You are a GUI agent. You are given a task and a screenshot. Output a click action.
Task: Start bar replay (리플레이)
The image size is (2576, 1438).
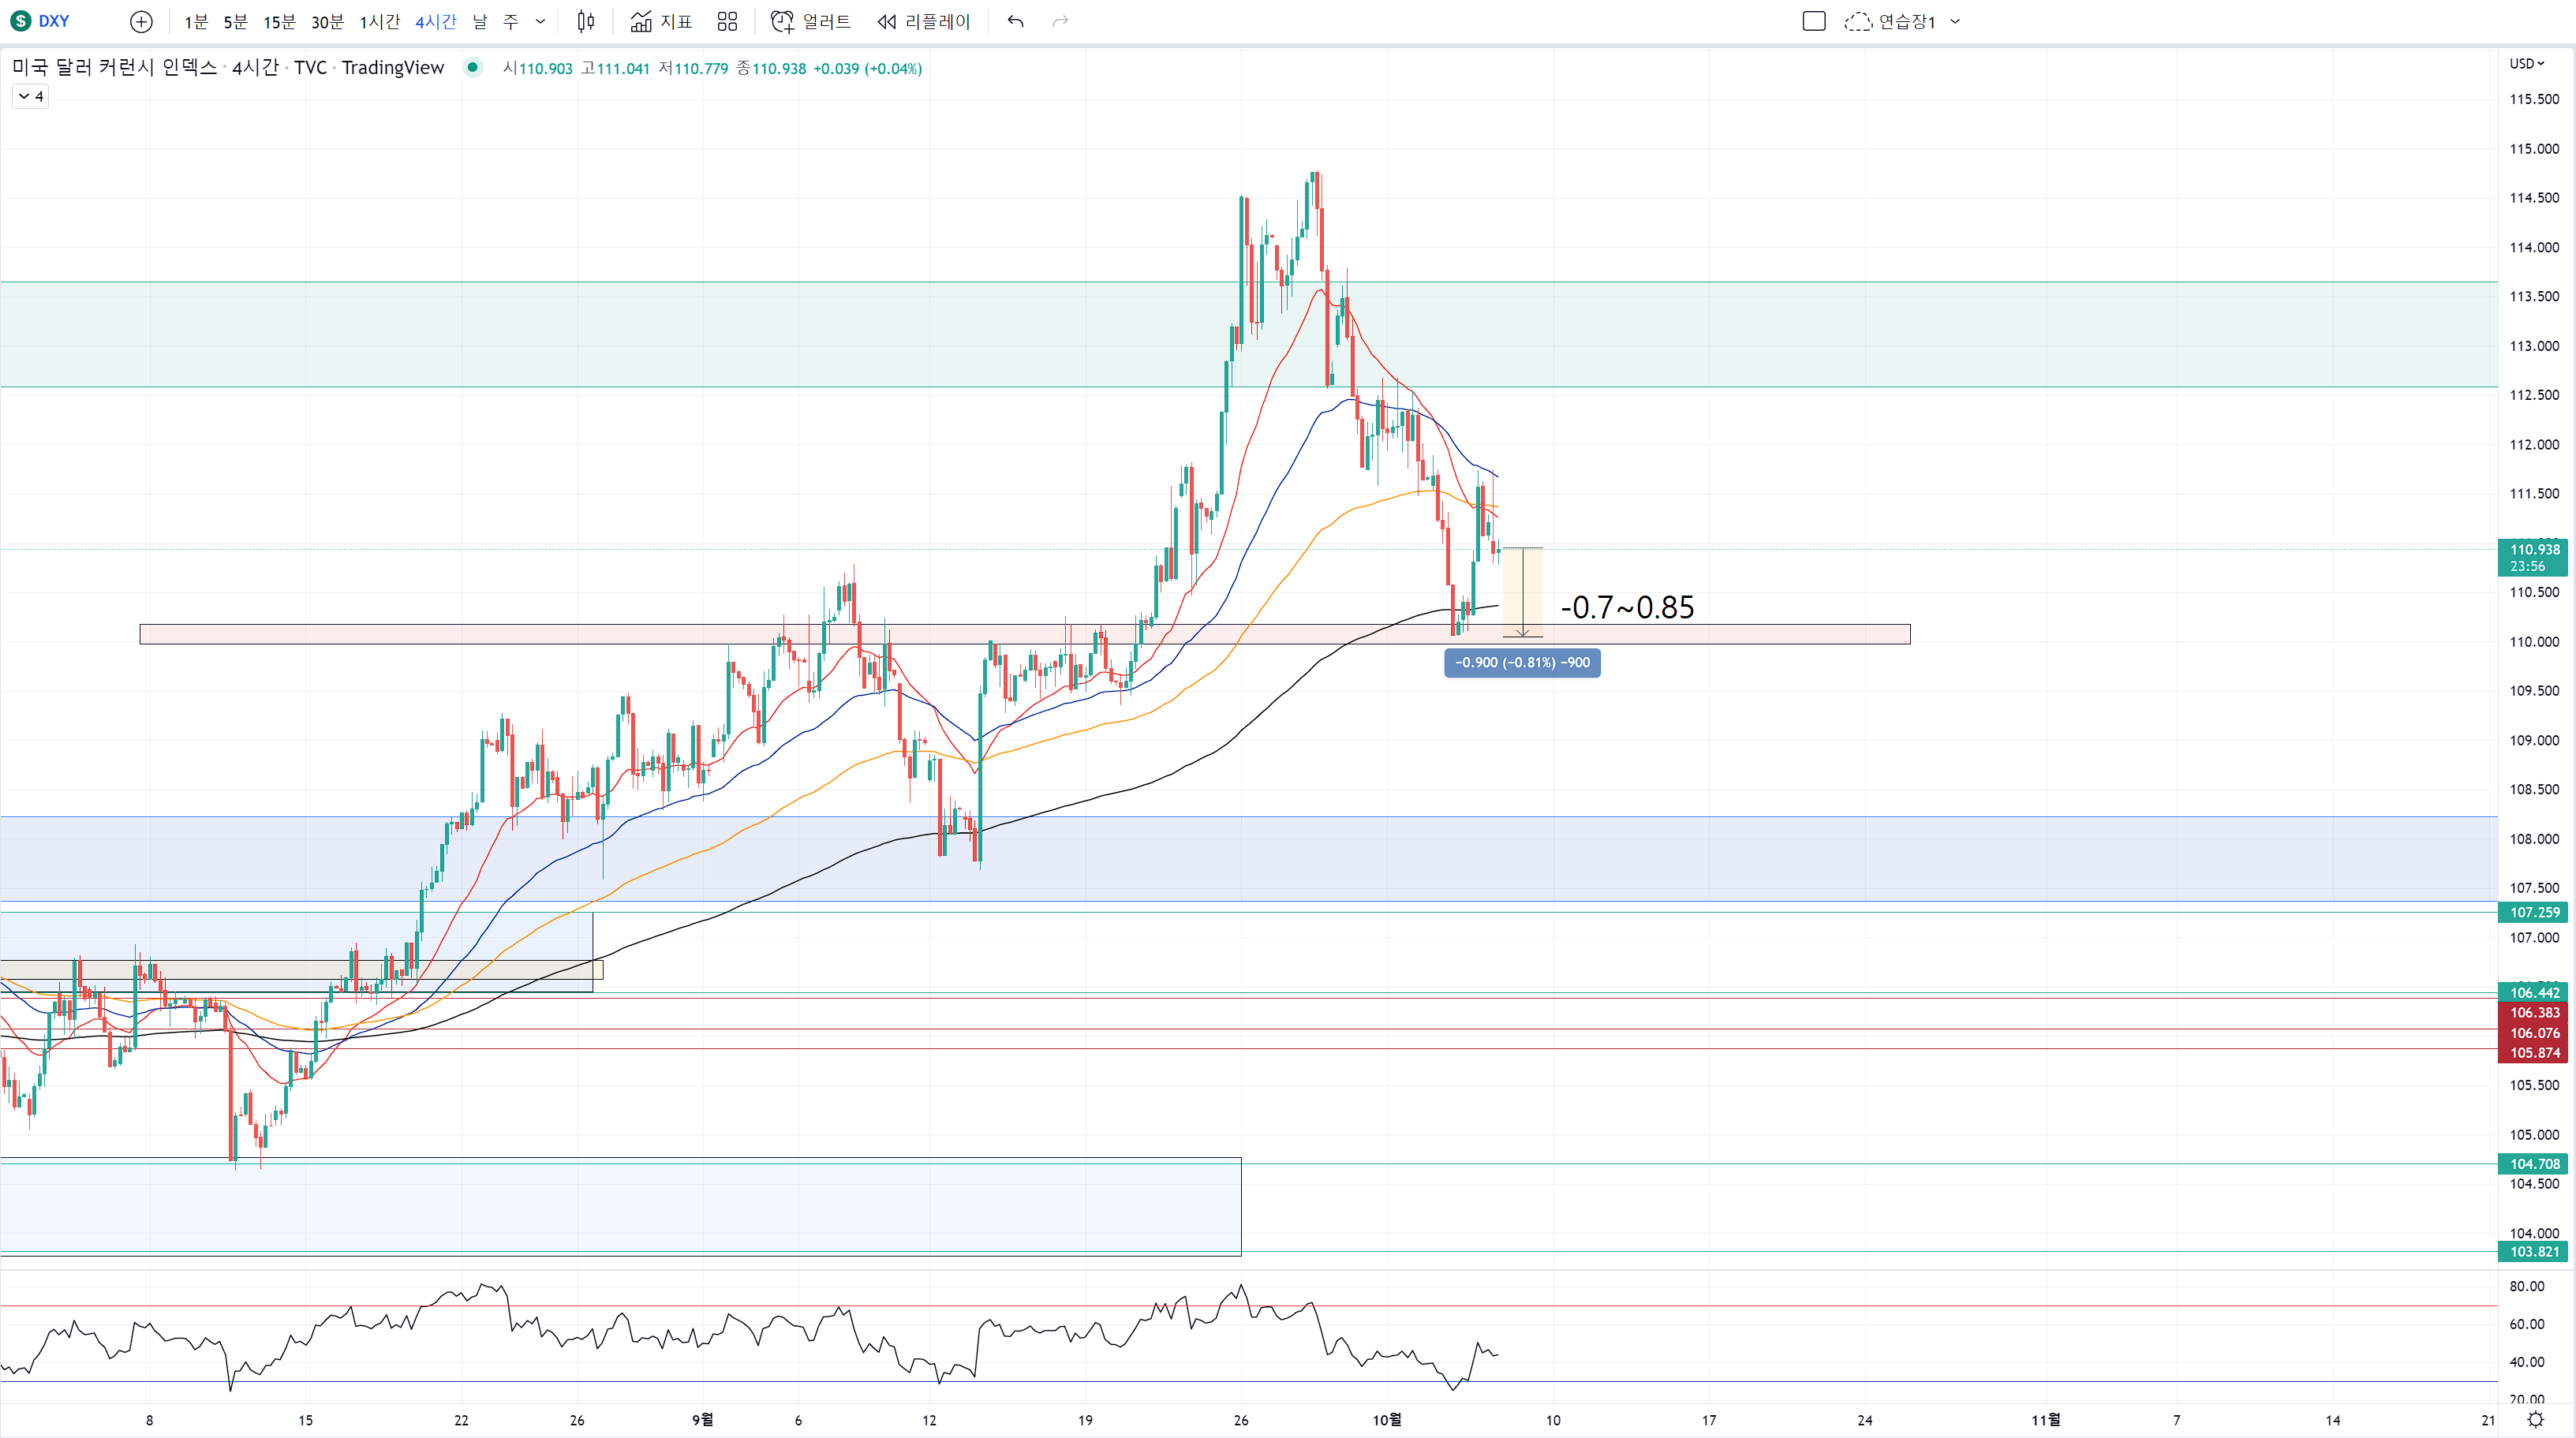(x=924, y=21)
